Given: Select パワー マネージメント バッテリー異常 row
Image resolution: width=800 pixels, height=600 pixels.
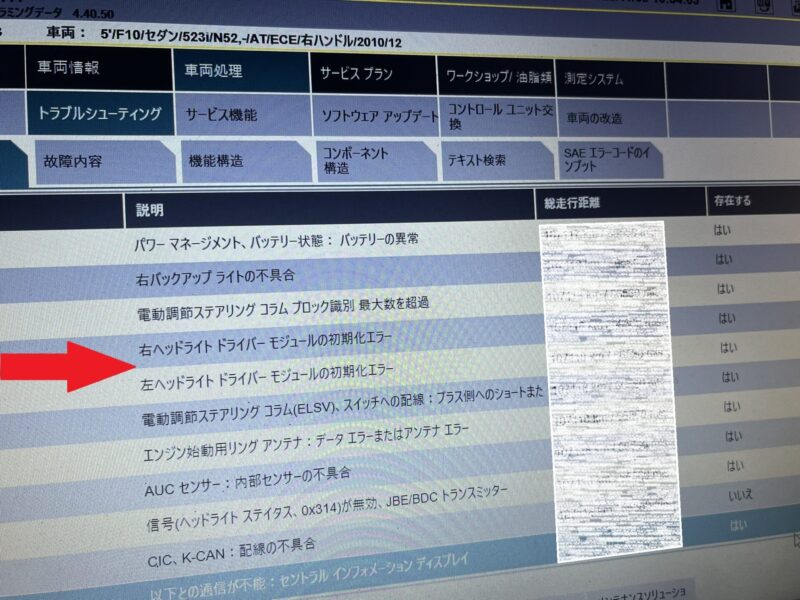Looking at the screenshot, I should (277, 242).
